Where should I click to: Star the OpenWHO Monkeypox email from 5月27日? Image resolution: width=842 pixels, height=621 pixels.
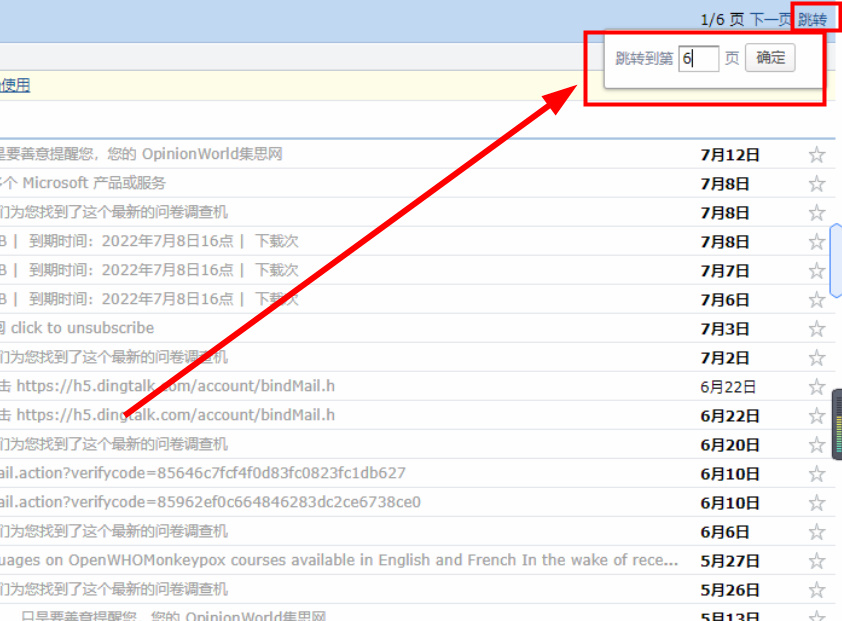[x=817, y=561]
